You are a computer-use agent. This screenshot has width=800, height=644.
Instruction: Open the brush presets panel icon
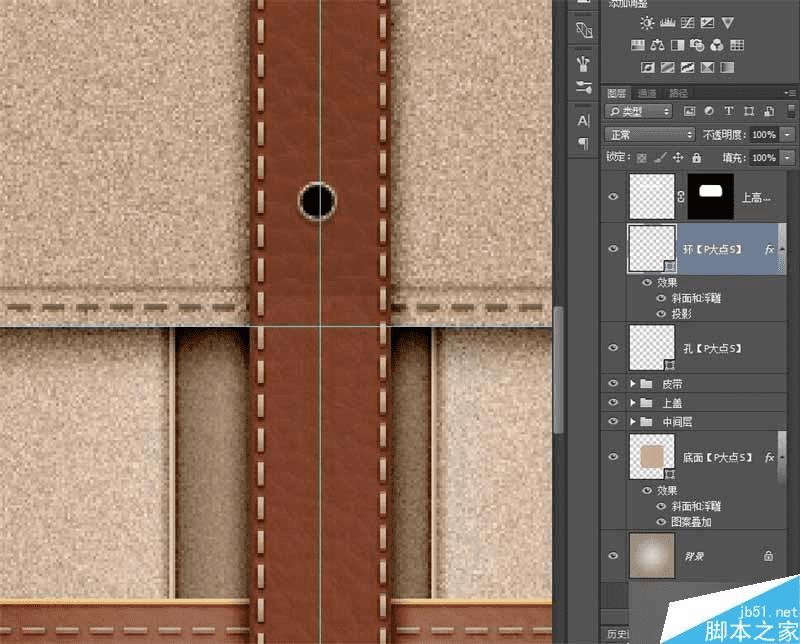pos(584,63)
